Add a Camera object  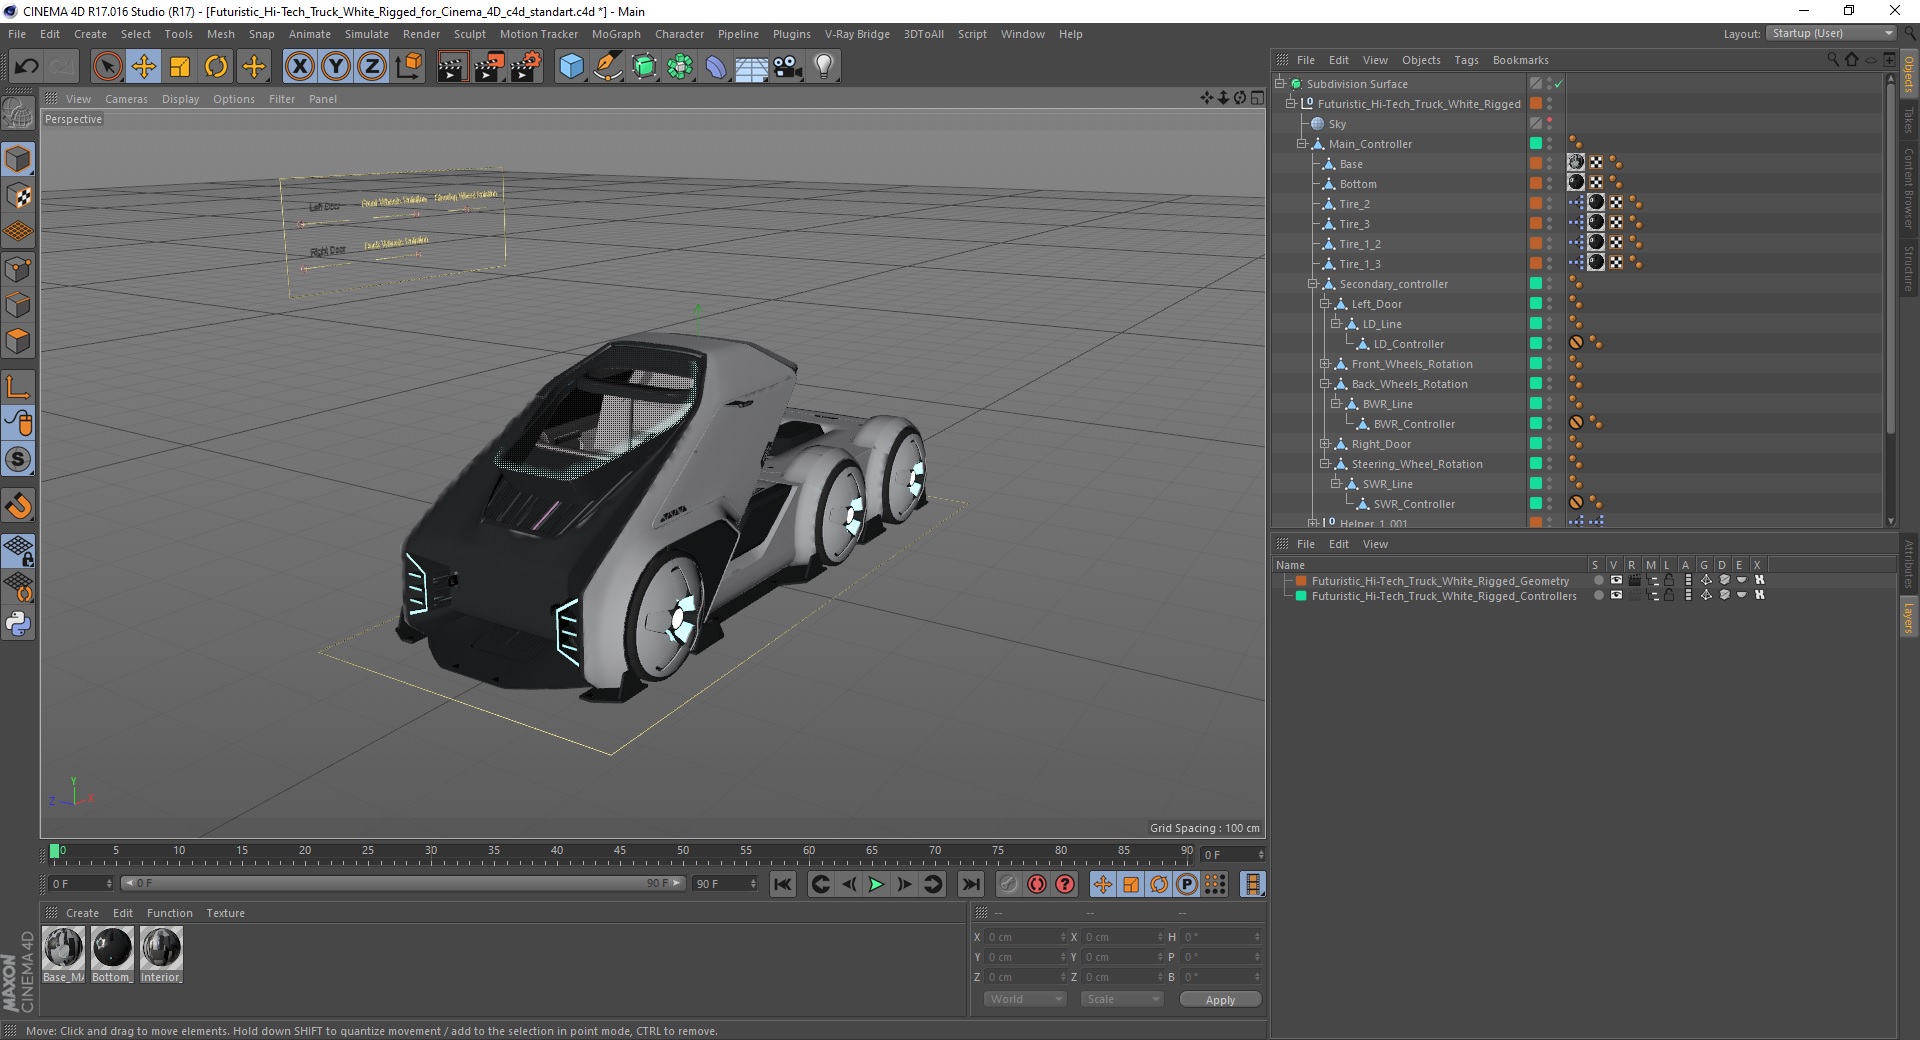(x=788, y=67)
